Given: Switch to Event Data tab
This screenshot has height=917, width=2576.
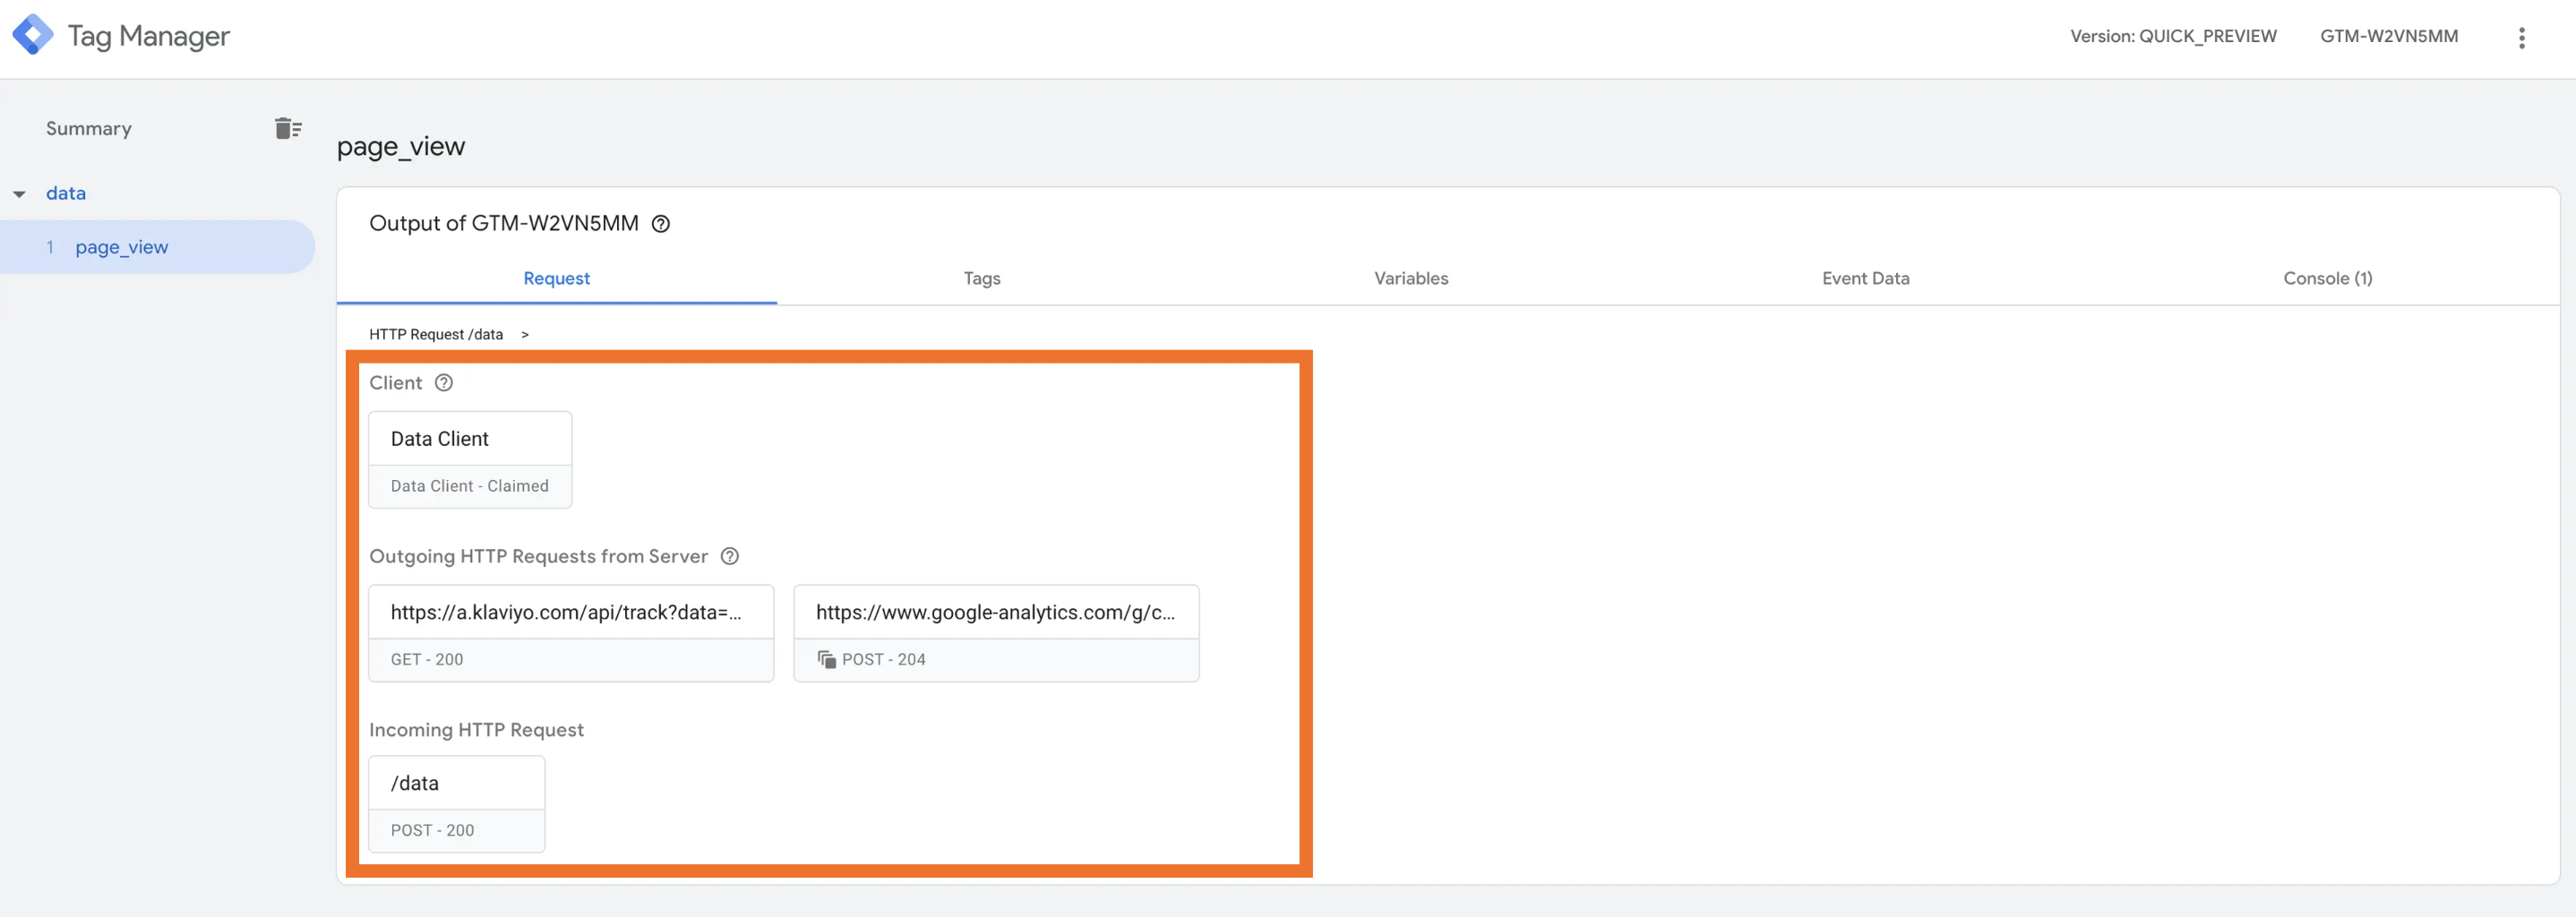Looking at the screenshot, I should click(1865, 278).
